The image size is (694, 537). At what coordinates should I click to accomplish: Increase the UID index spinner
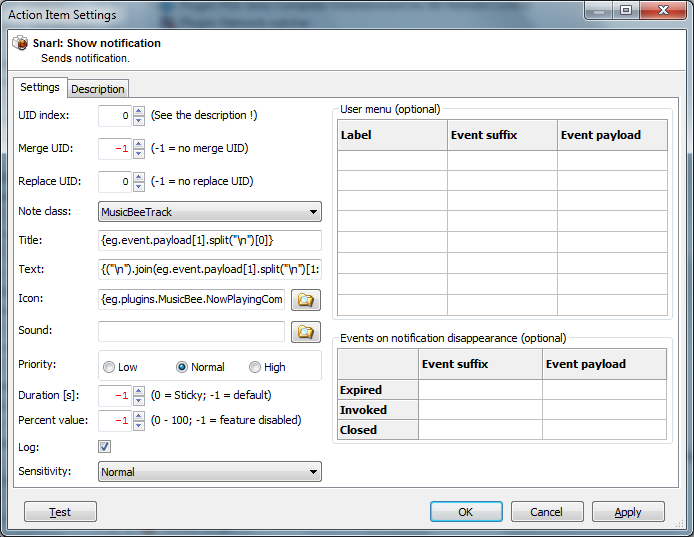[x=139, y=111]
